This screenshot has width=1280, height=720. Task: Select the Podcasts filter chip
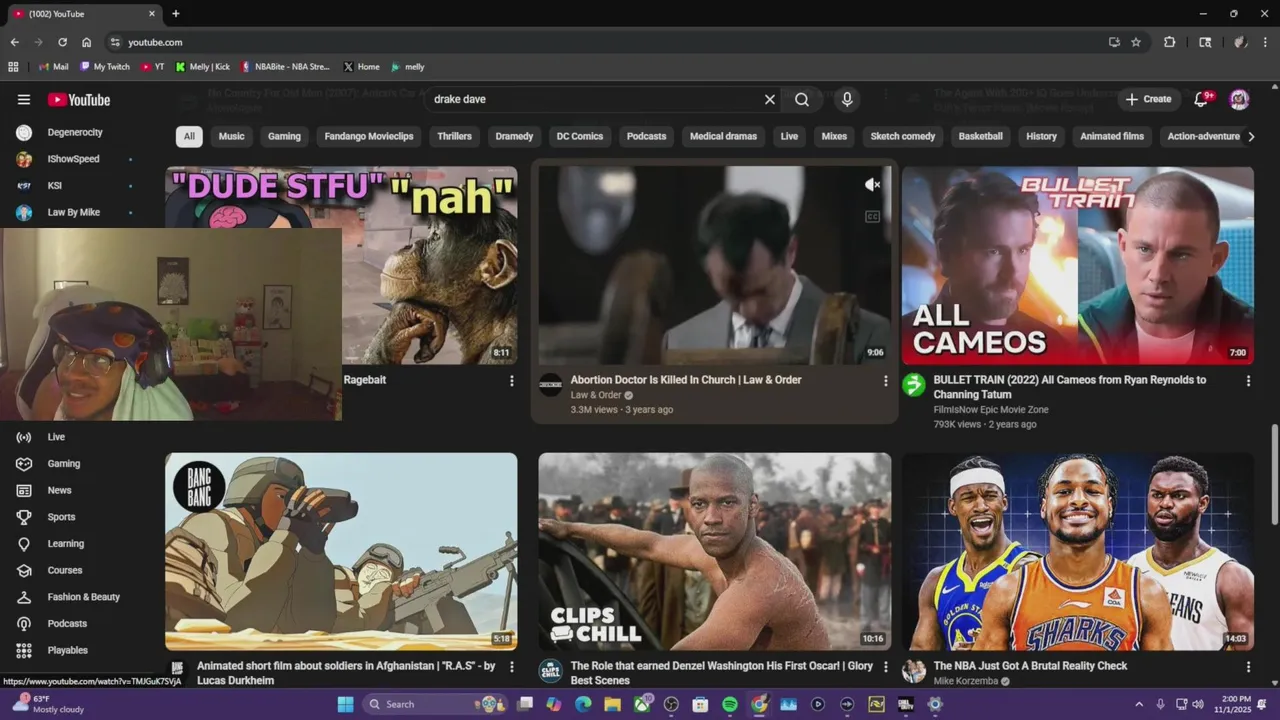tap(646, 136)
